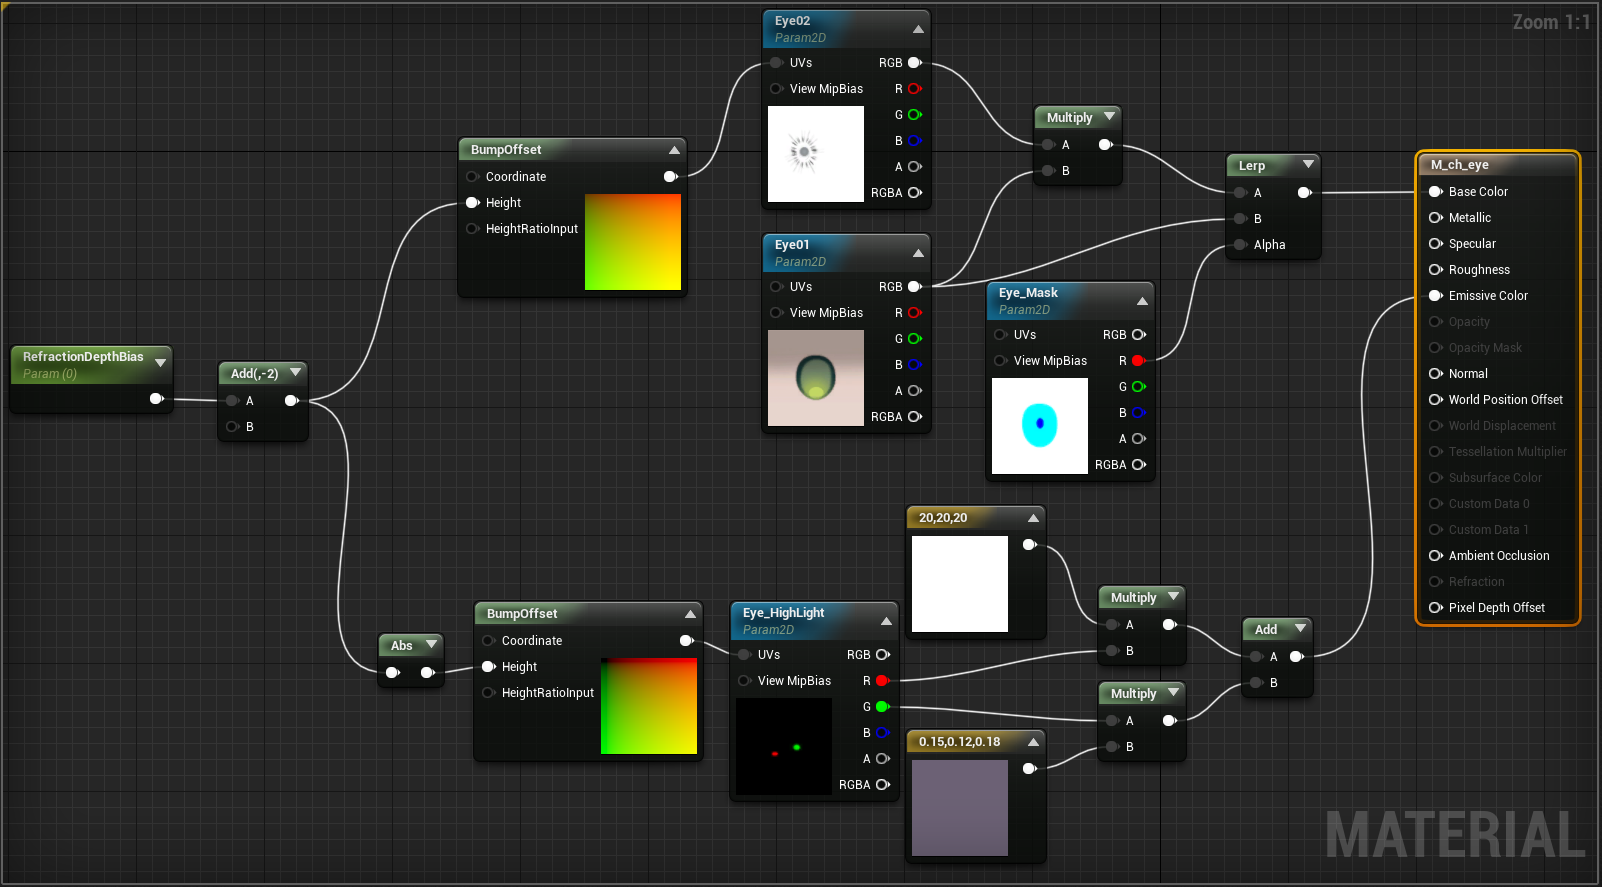This screenshot has height=887, width=1602.
Task: Click Eye02 red R output pin
Action: (914, 89)
